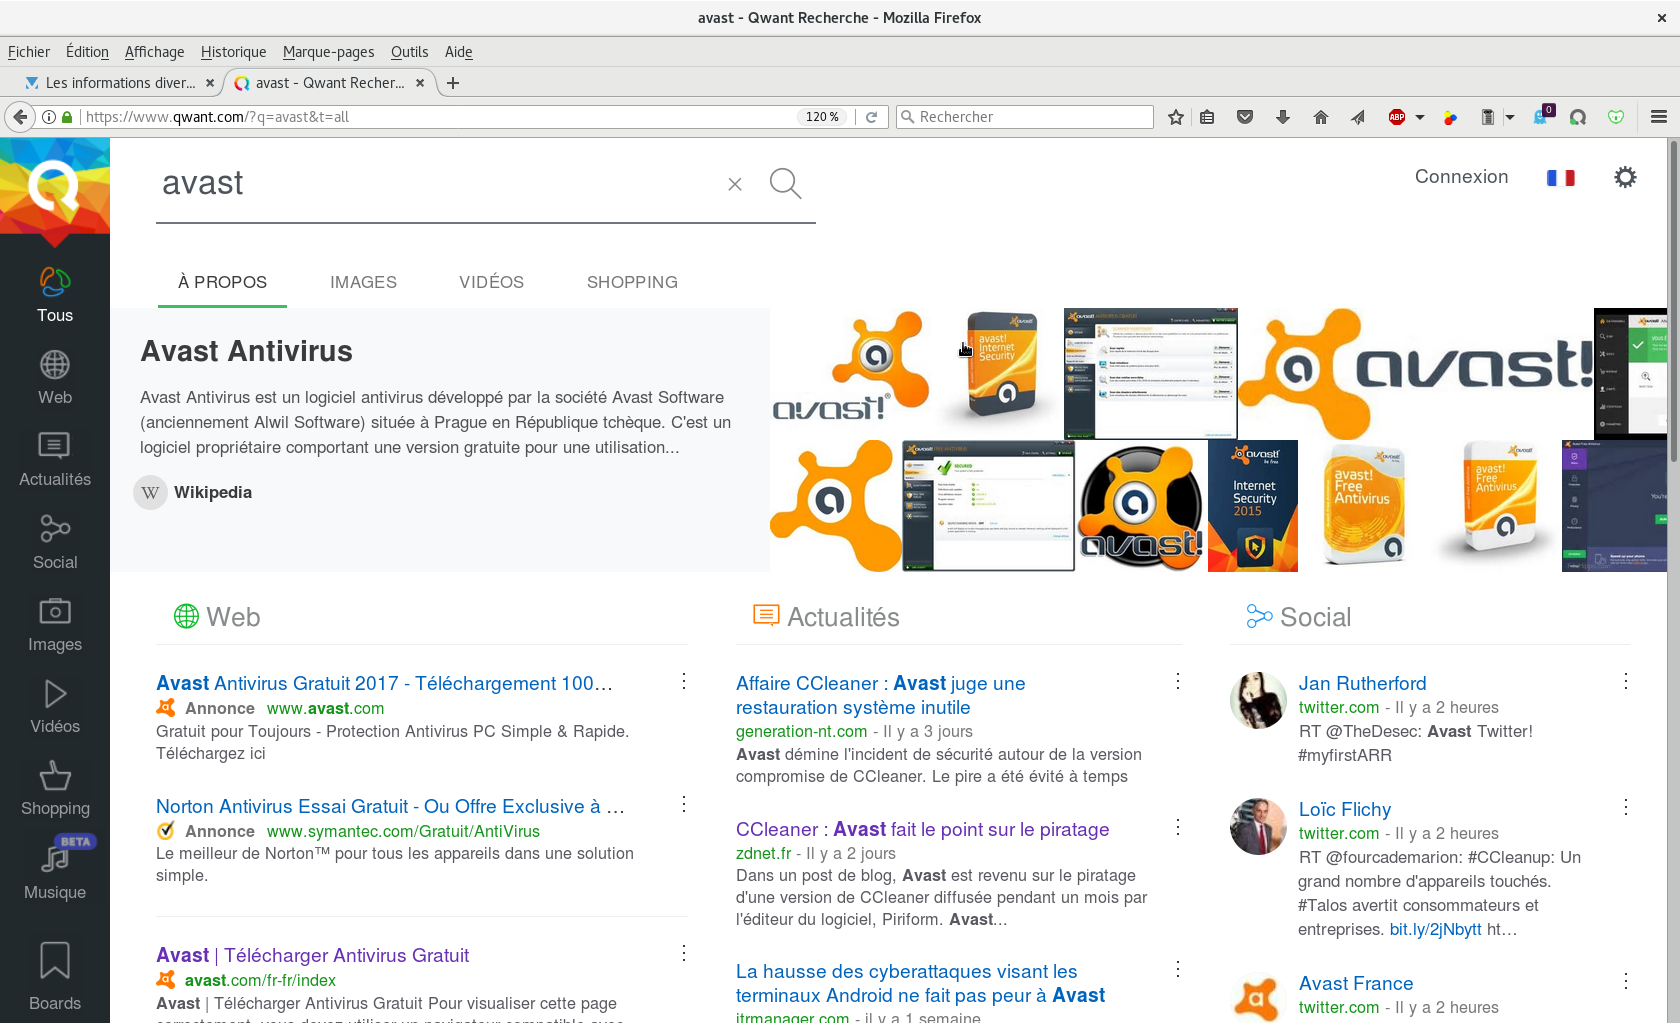Open Jan Rutherford's profile link
Screen dimensions: 1680x1023
(x=1362, y=683)
